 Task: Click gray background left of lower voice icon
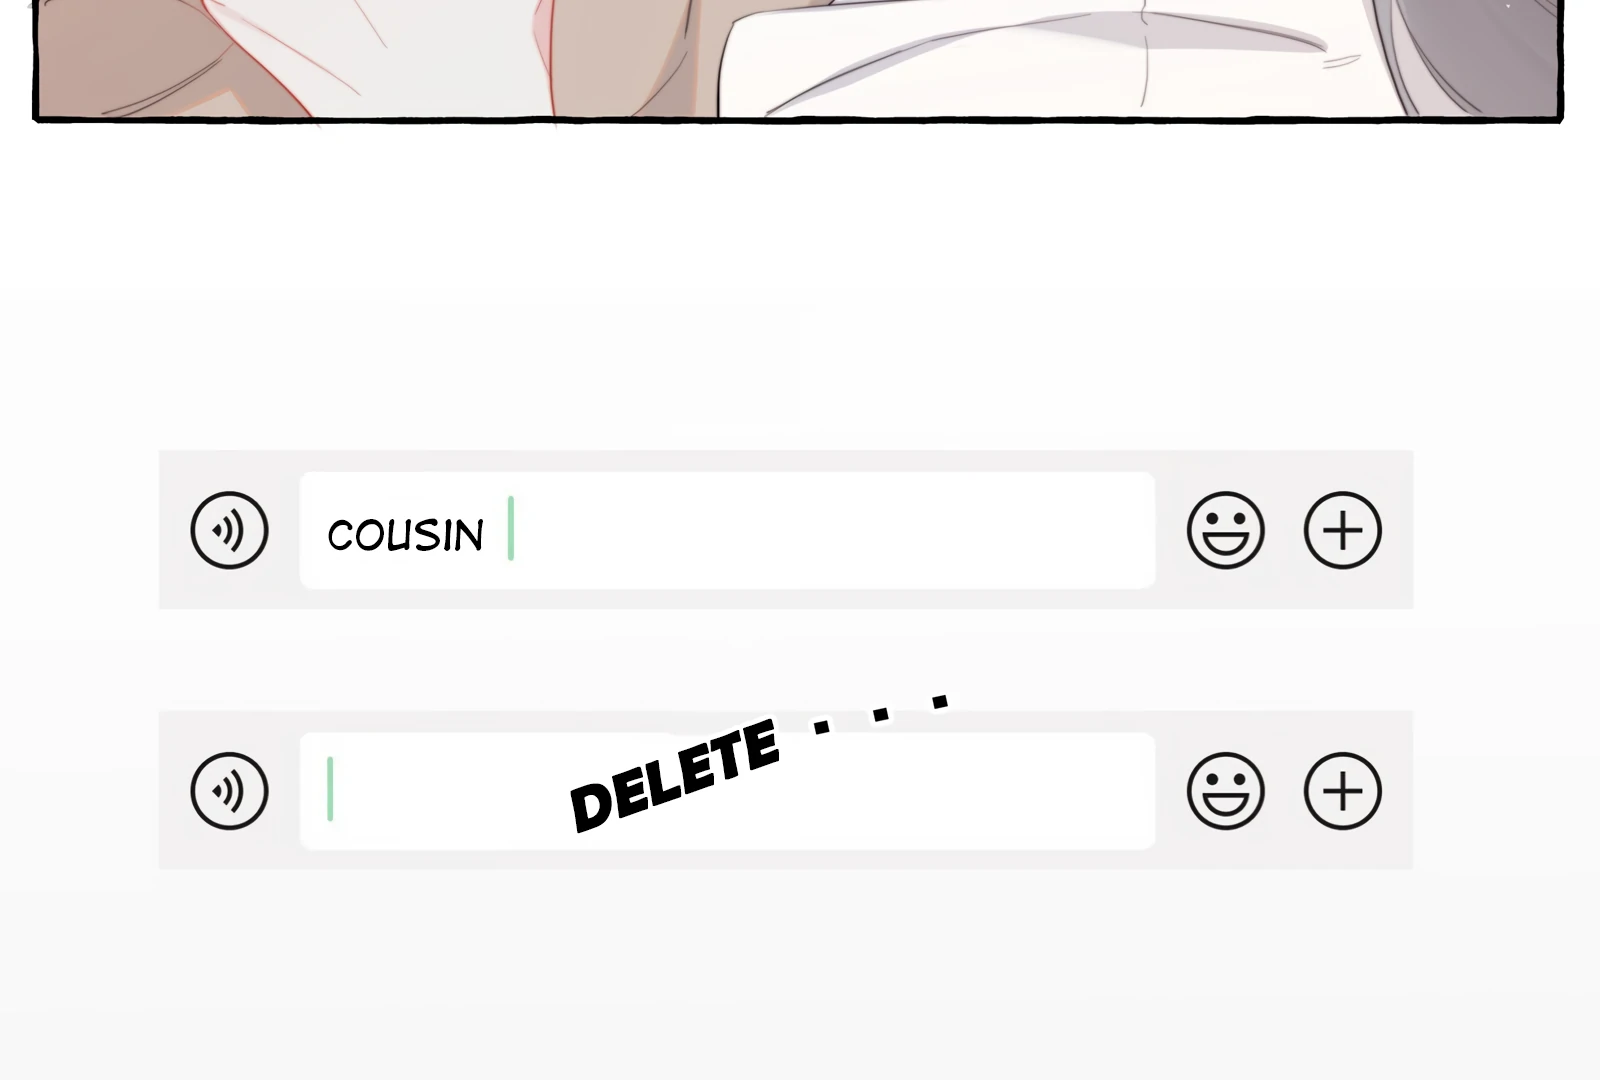click(x=174, y=791)
